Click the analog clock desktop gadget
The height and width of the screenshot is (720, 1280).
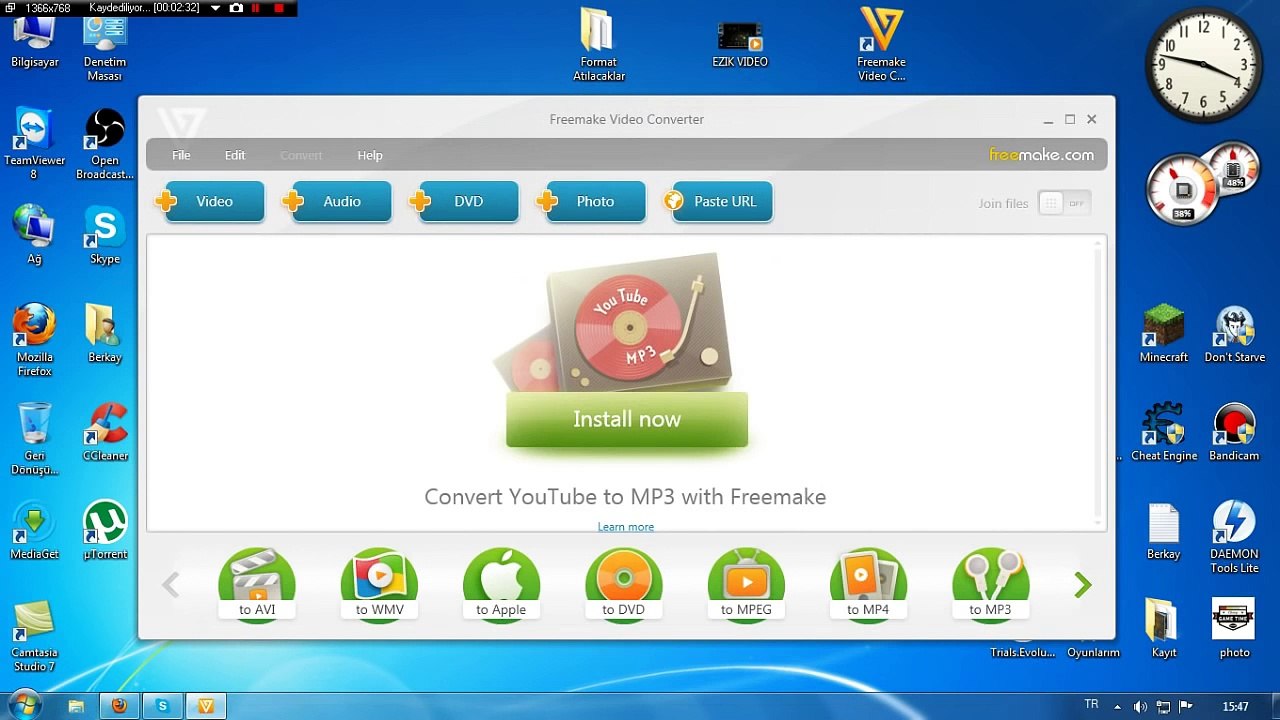coord(1202,67)
